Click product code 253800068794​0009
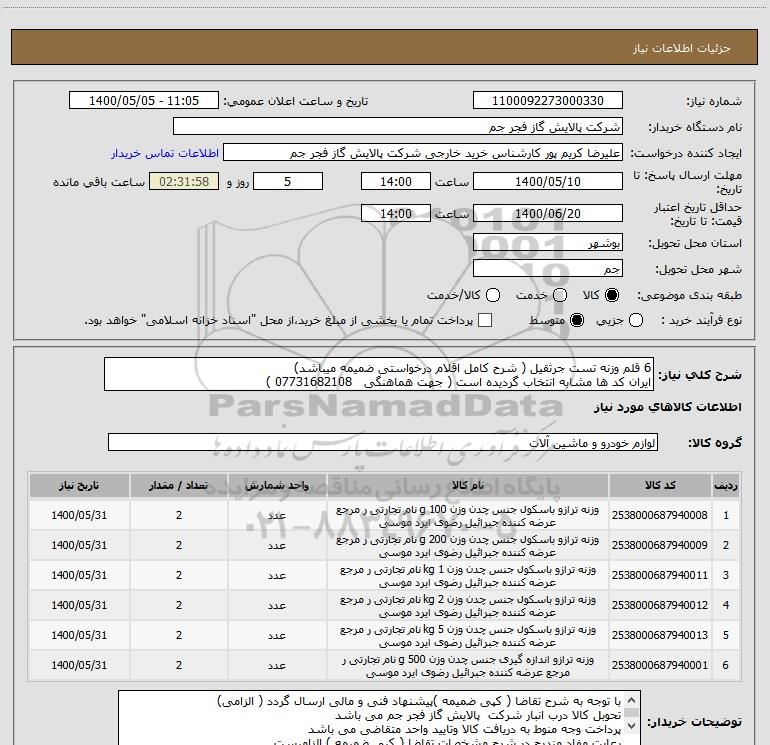770x745 pixels. coord(660,545)
